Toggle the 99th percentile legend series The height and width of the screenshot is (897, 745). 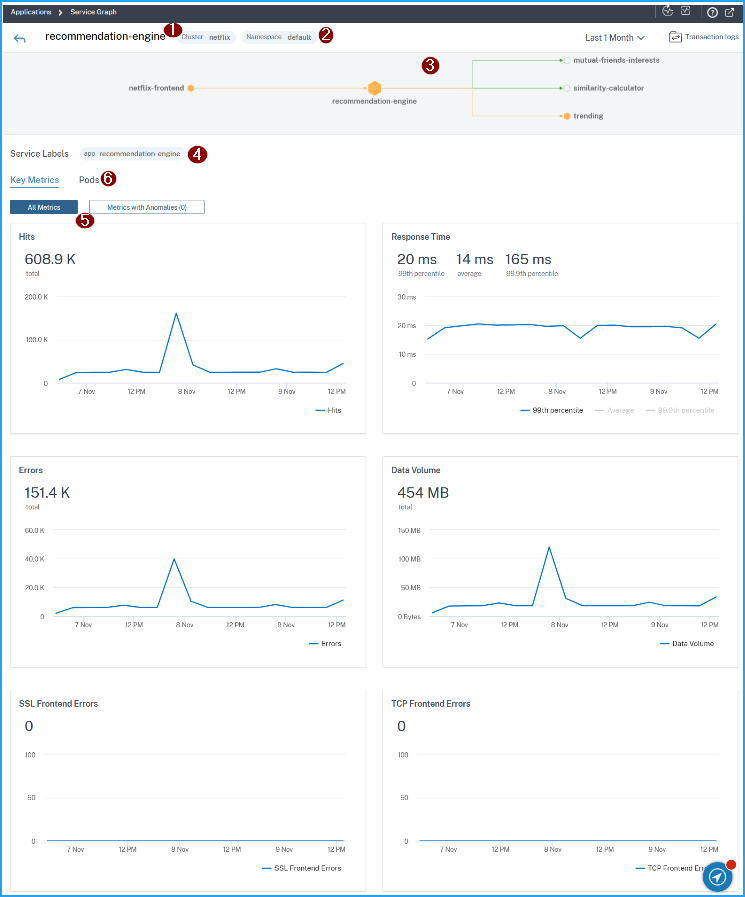[x=551, y=410]
